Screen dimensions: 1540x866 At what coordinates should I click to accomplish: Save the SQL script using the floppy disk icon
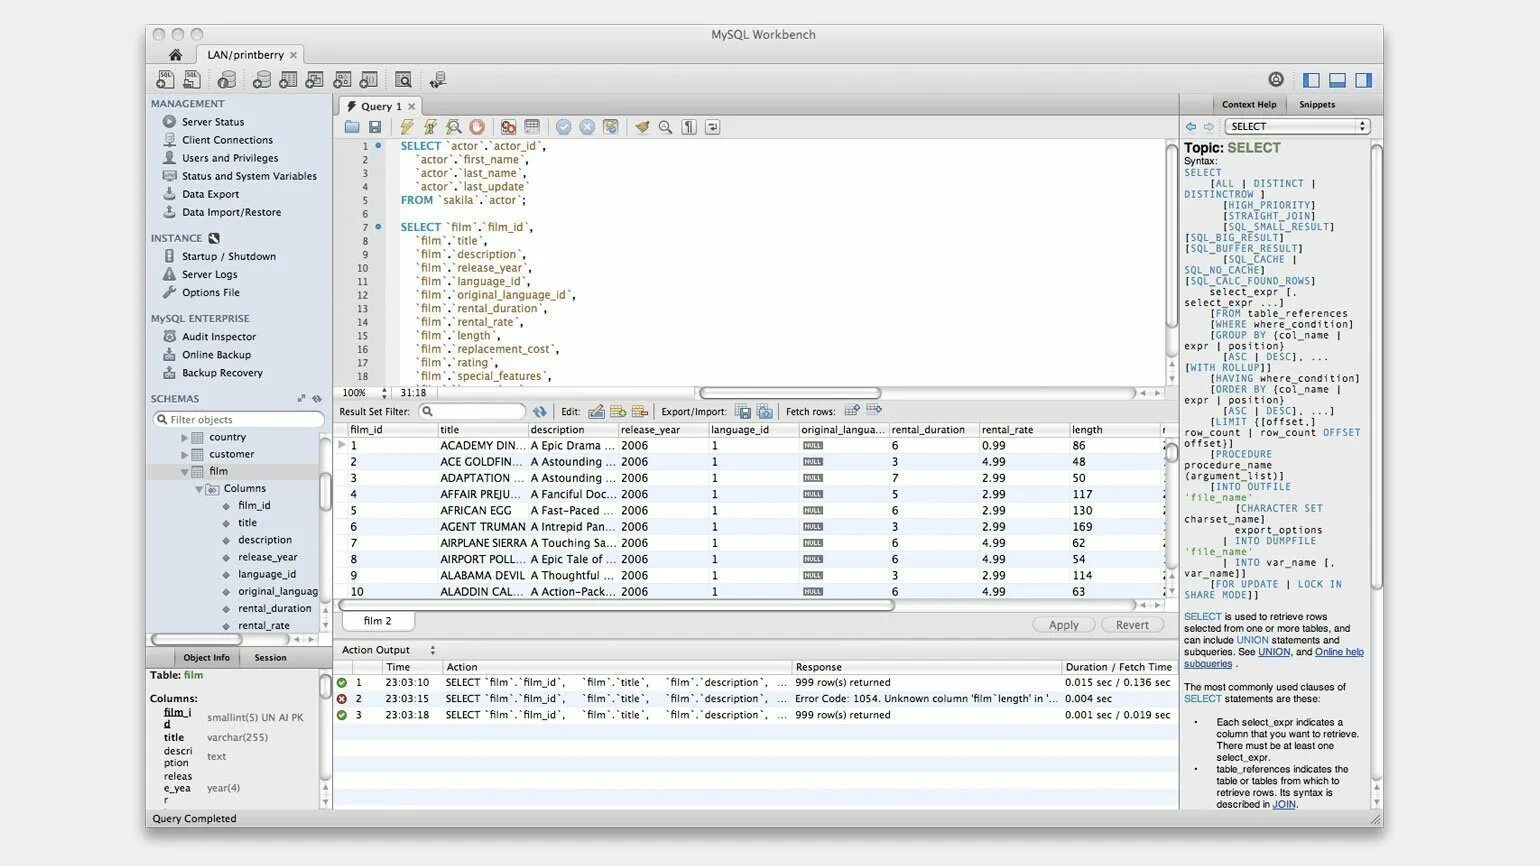click(375, 127)
